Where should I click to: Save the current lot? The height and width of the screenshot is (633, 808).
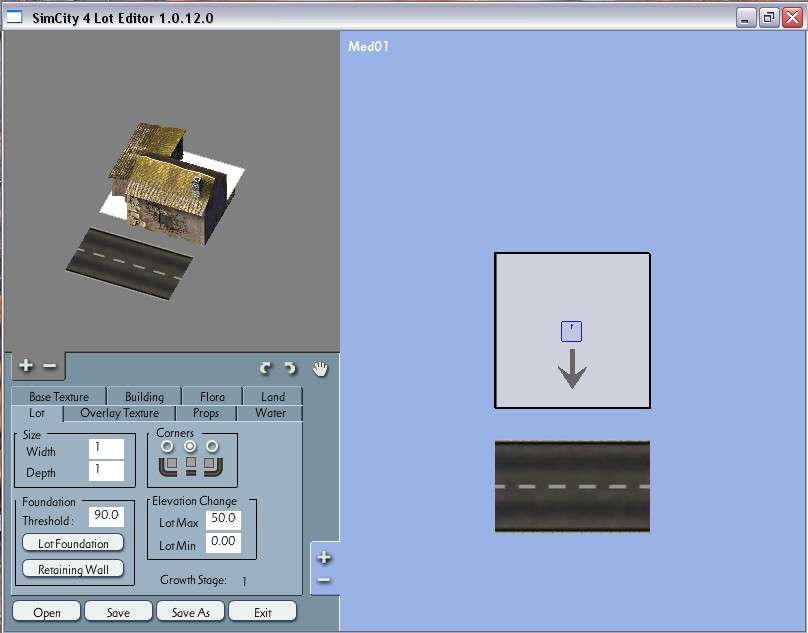point(119,612)
